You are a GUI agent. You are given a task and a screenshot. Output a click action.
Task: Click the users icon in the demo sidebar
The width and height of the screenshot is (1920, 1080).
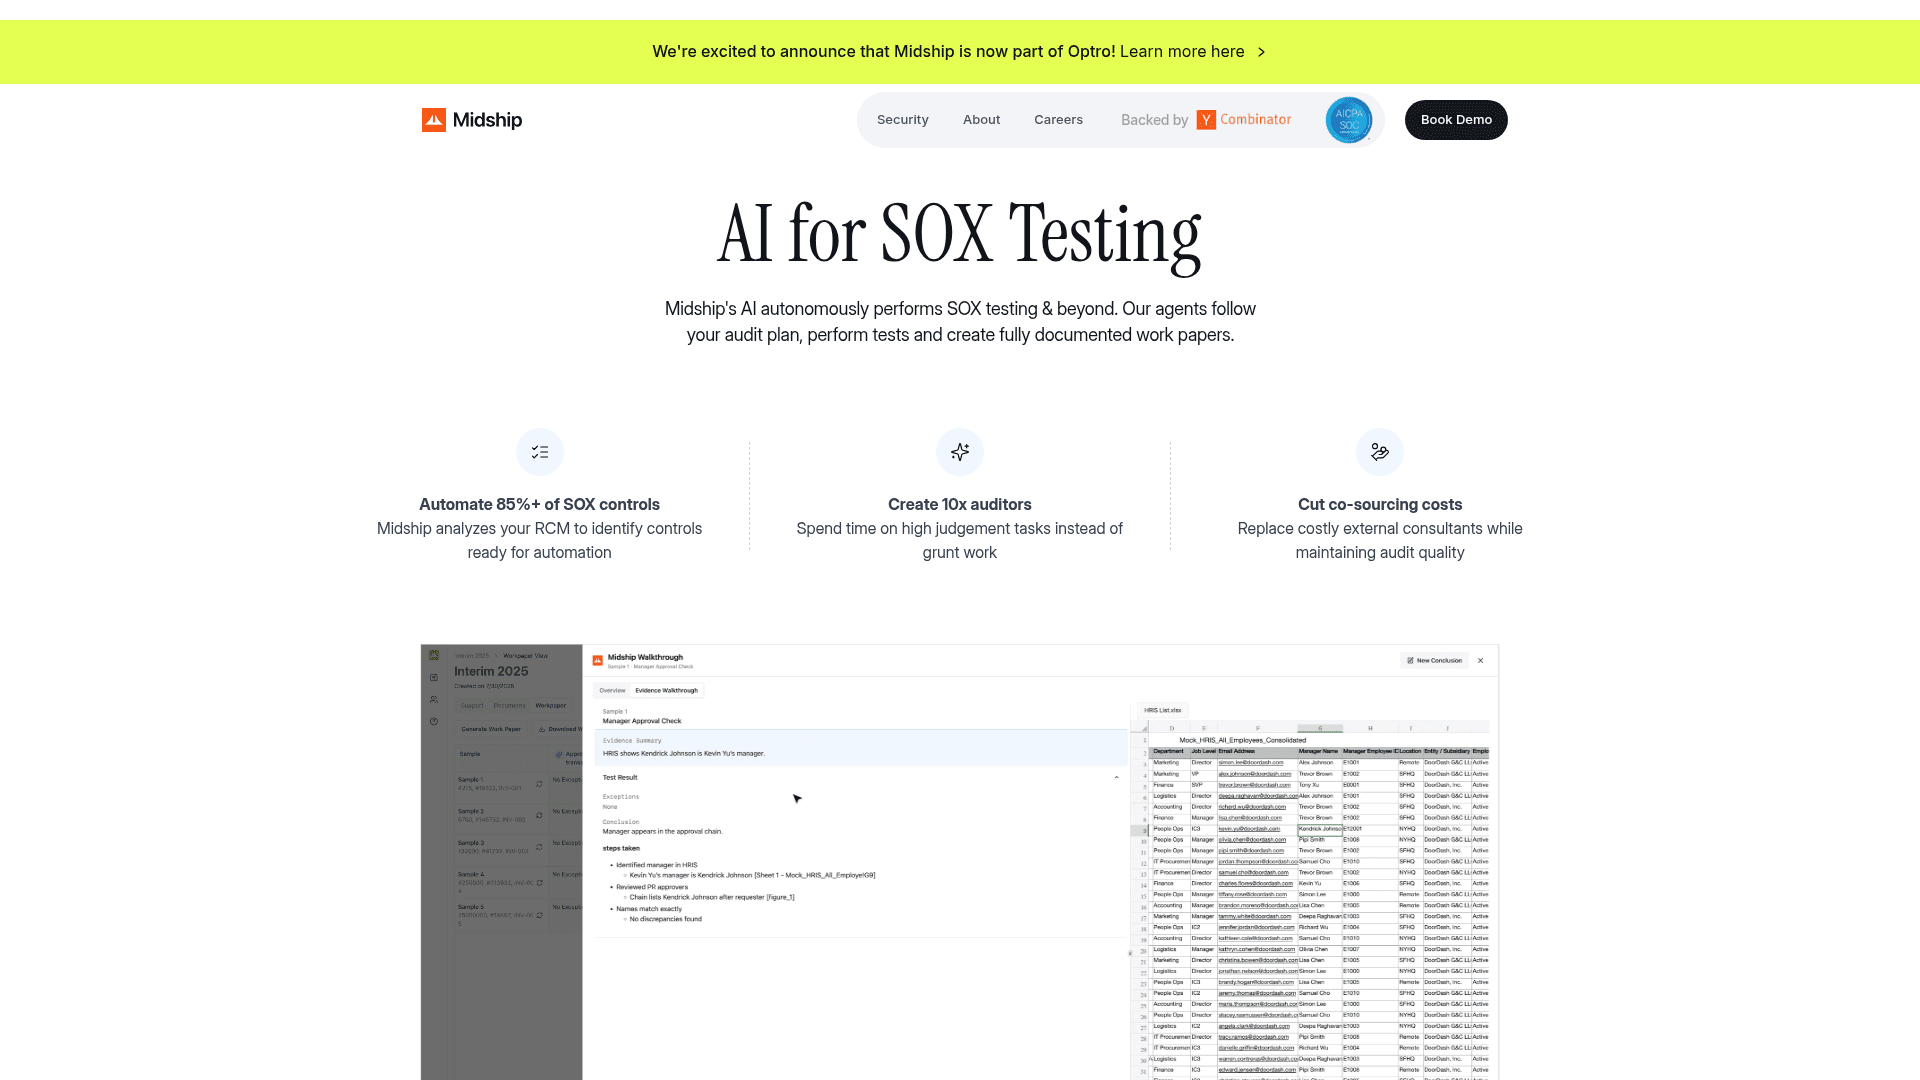[434, 700]
